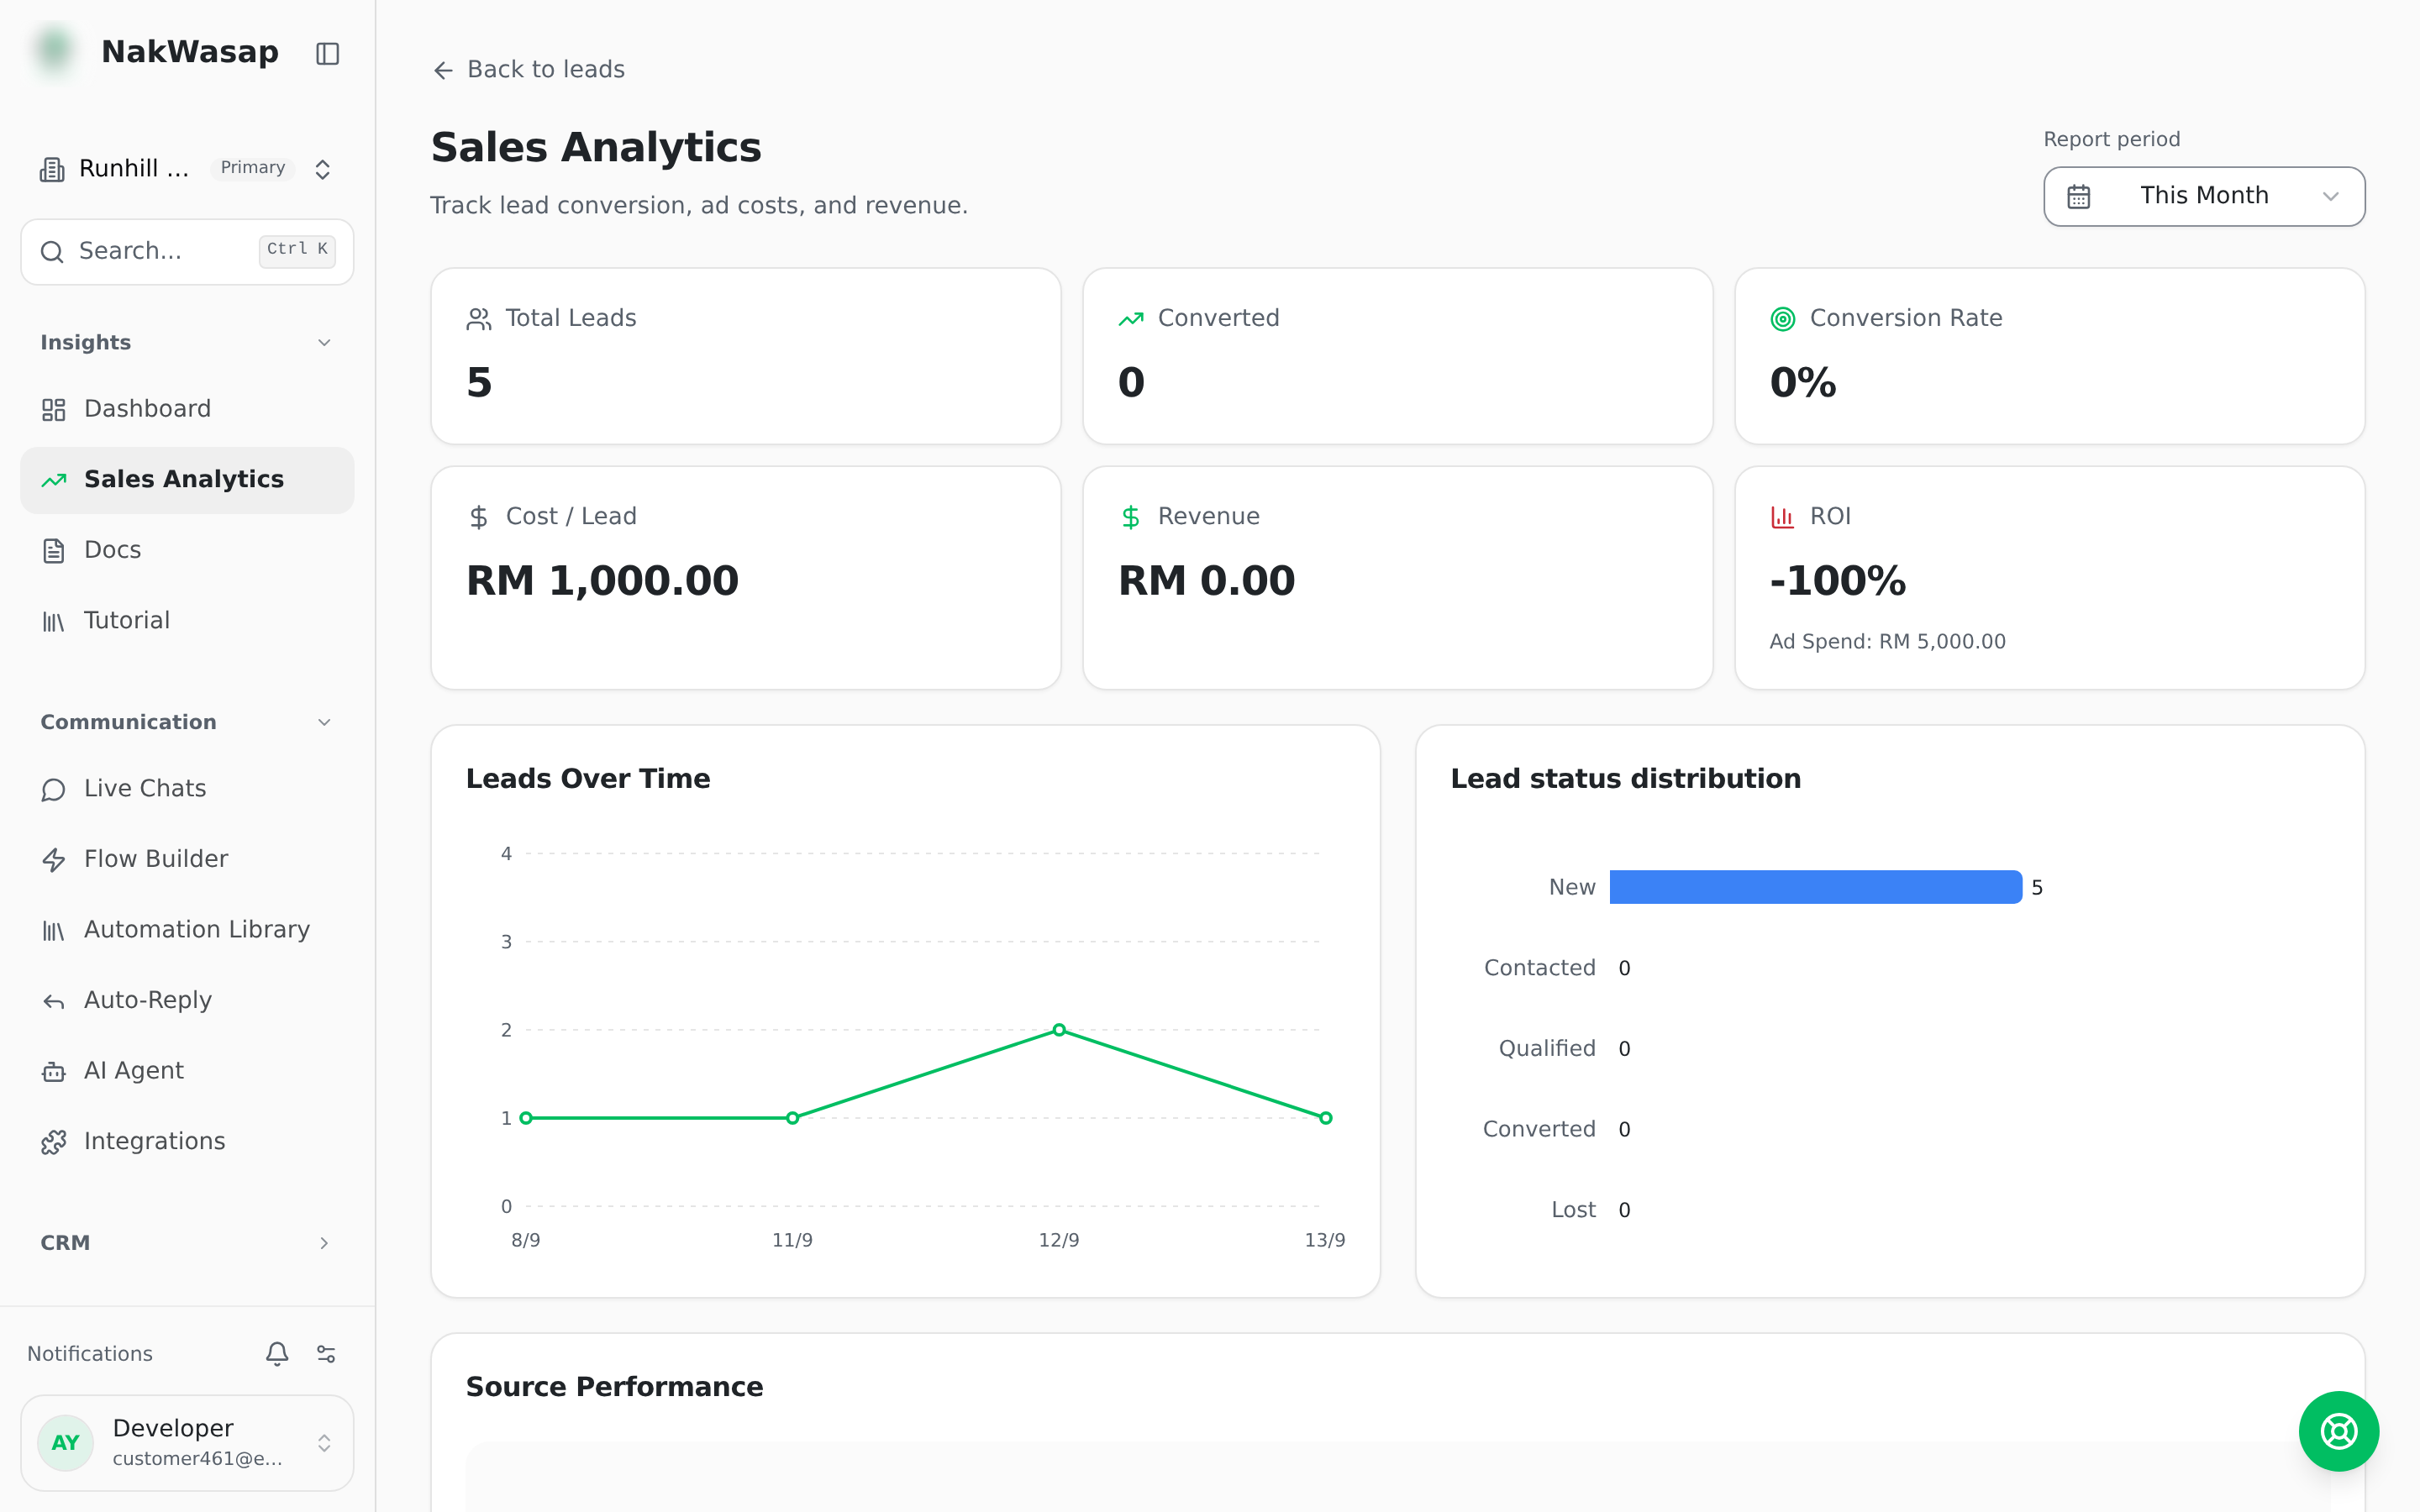Open Docs page
The width and height of the screenshot is (2420, 1512).
tap(187, 550)
